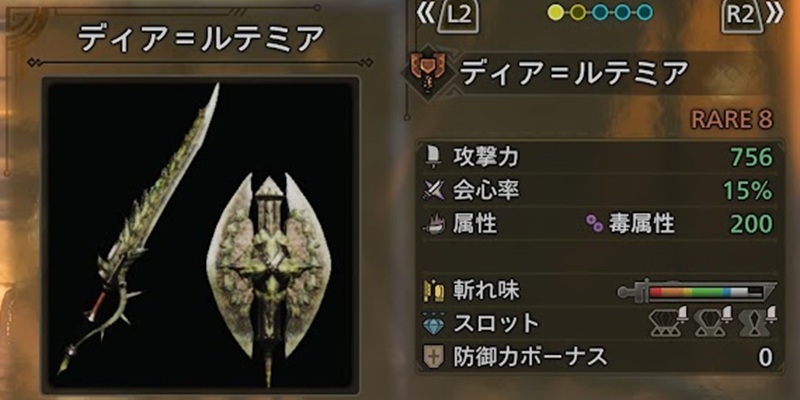The image size is (800, 400).
Task: Click the purple poison element icon
Action: coord(593,224)
